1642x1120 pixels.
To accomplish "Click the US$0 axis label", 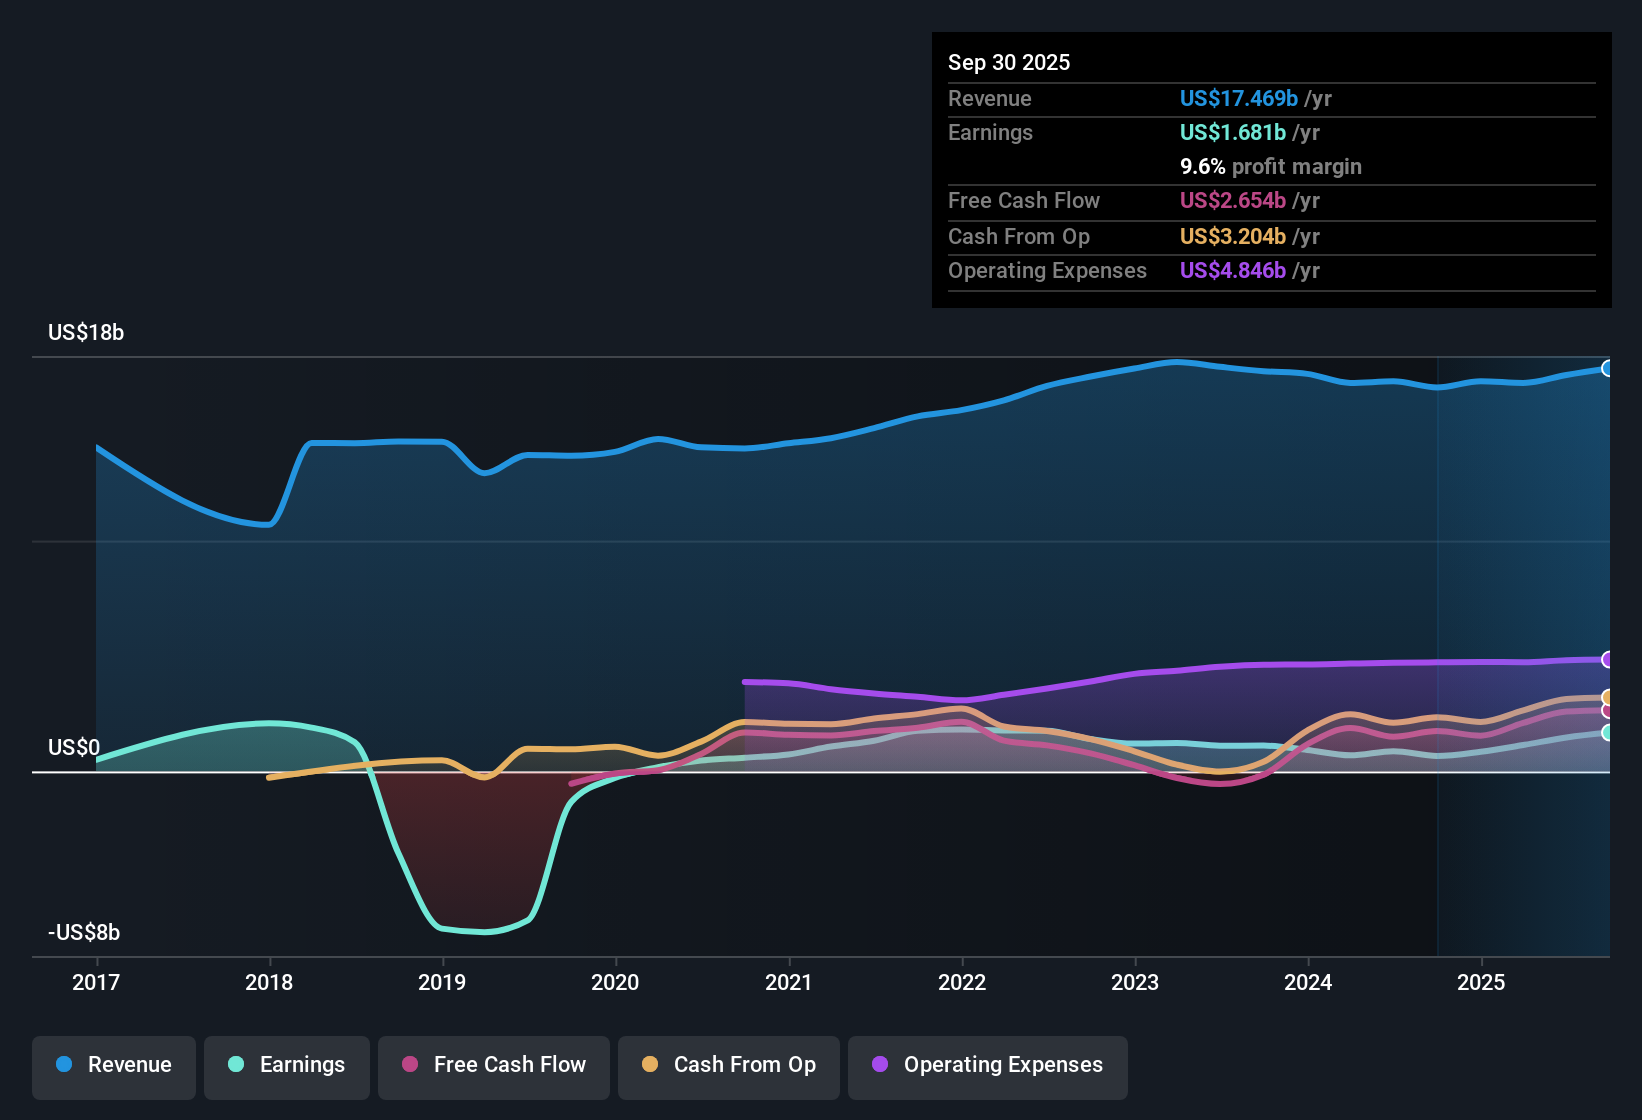I will 73,747.
